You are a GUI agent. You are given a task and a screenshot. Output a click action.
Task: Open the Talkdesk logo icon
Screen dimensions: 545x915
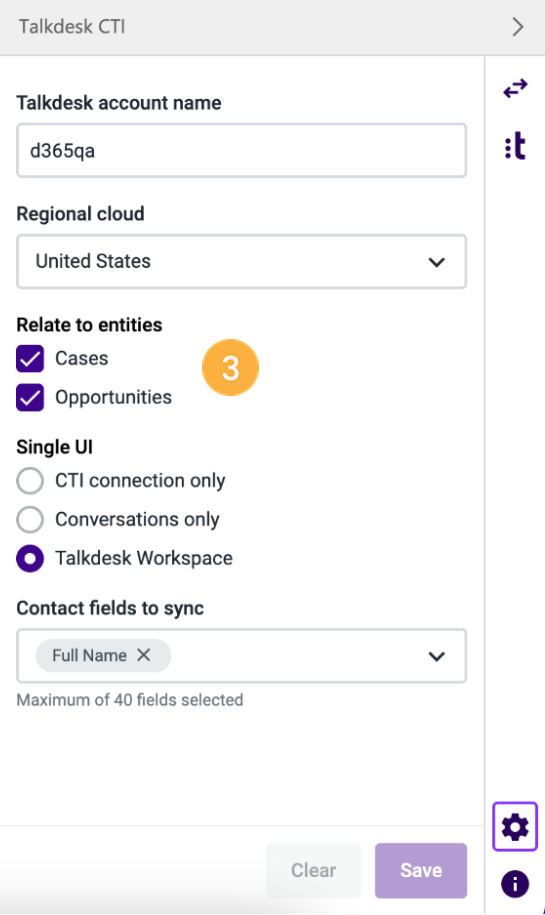[515, 146]
